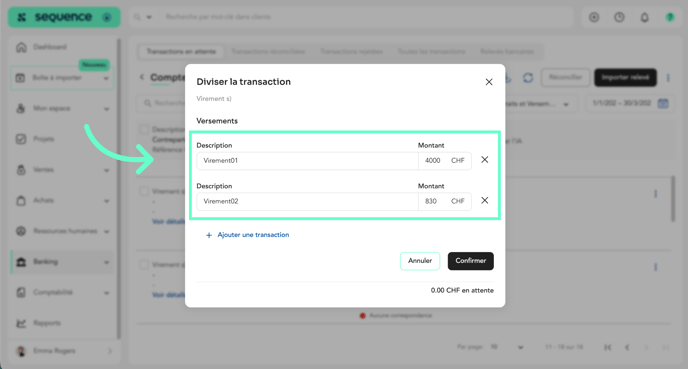Switch to Transactions en attente tab
The height and width of the screenshot is (369, 688).
click(181, 51)
